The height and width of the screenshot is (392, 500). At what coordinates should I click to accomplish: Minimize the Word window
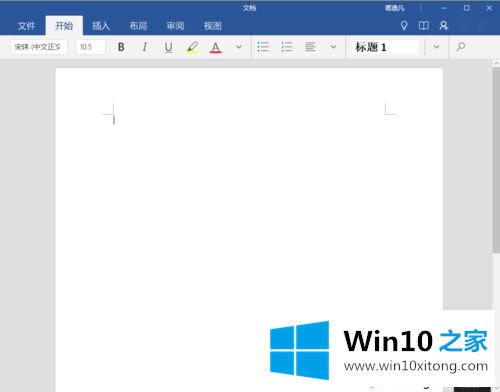444,8
